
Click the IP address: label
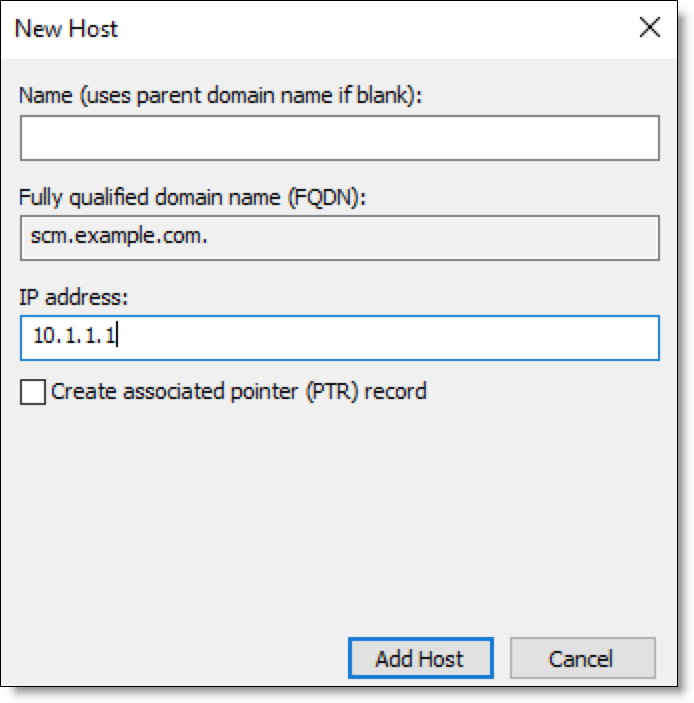pos(74,297)
